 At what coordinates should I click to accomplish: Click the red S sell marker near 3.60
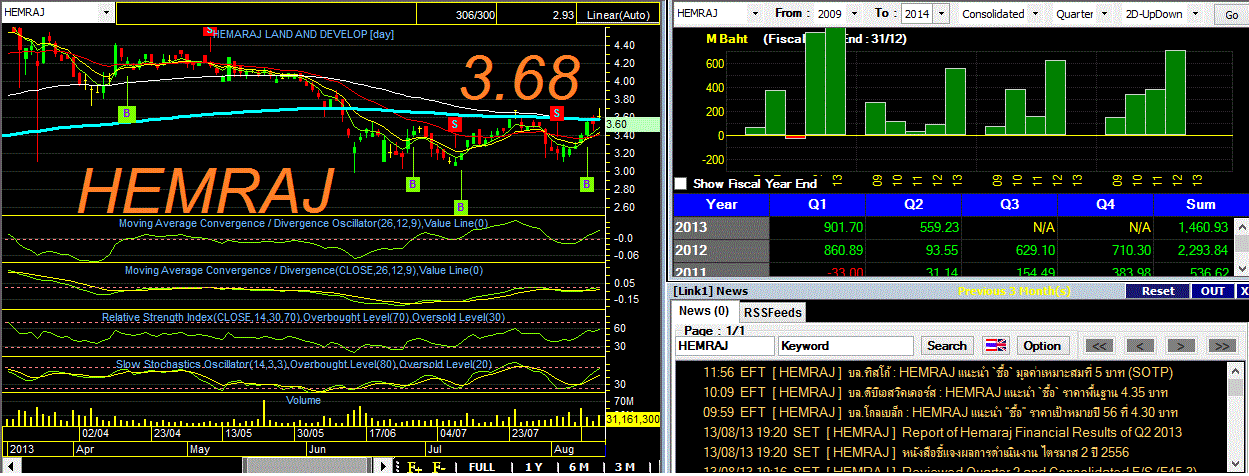[557, 113]
